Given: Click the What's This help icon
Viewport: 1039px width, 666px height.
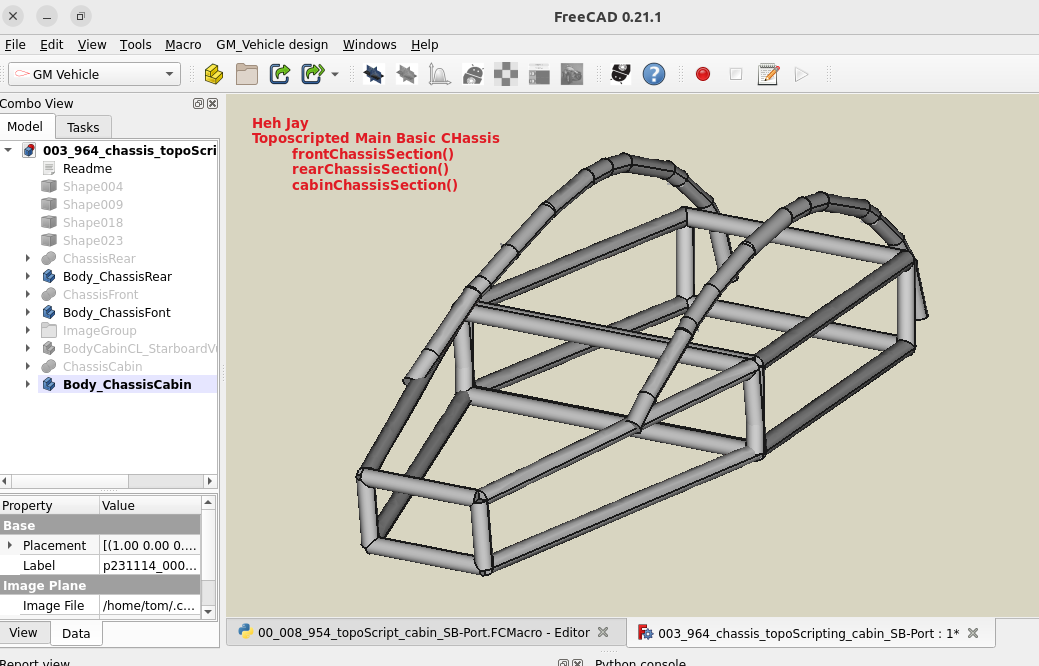Looking at the screenshot, I should [653, 74].
